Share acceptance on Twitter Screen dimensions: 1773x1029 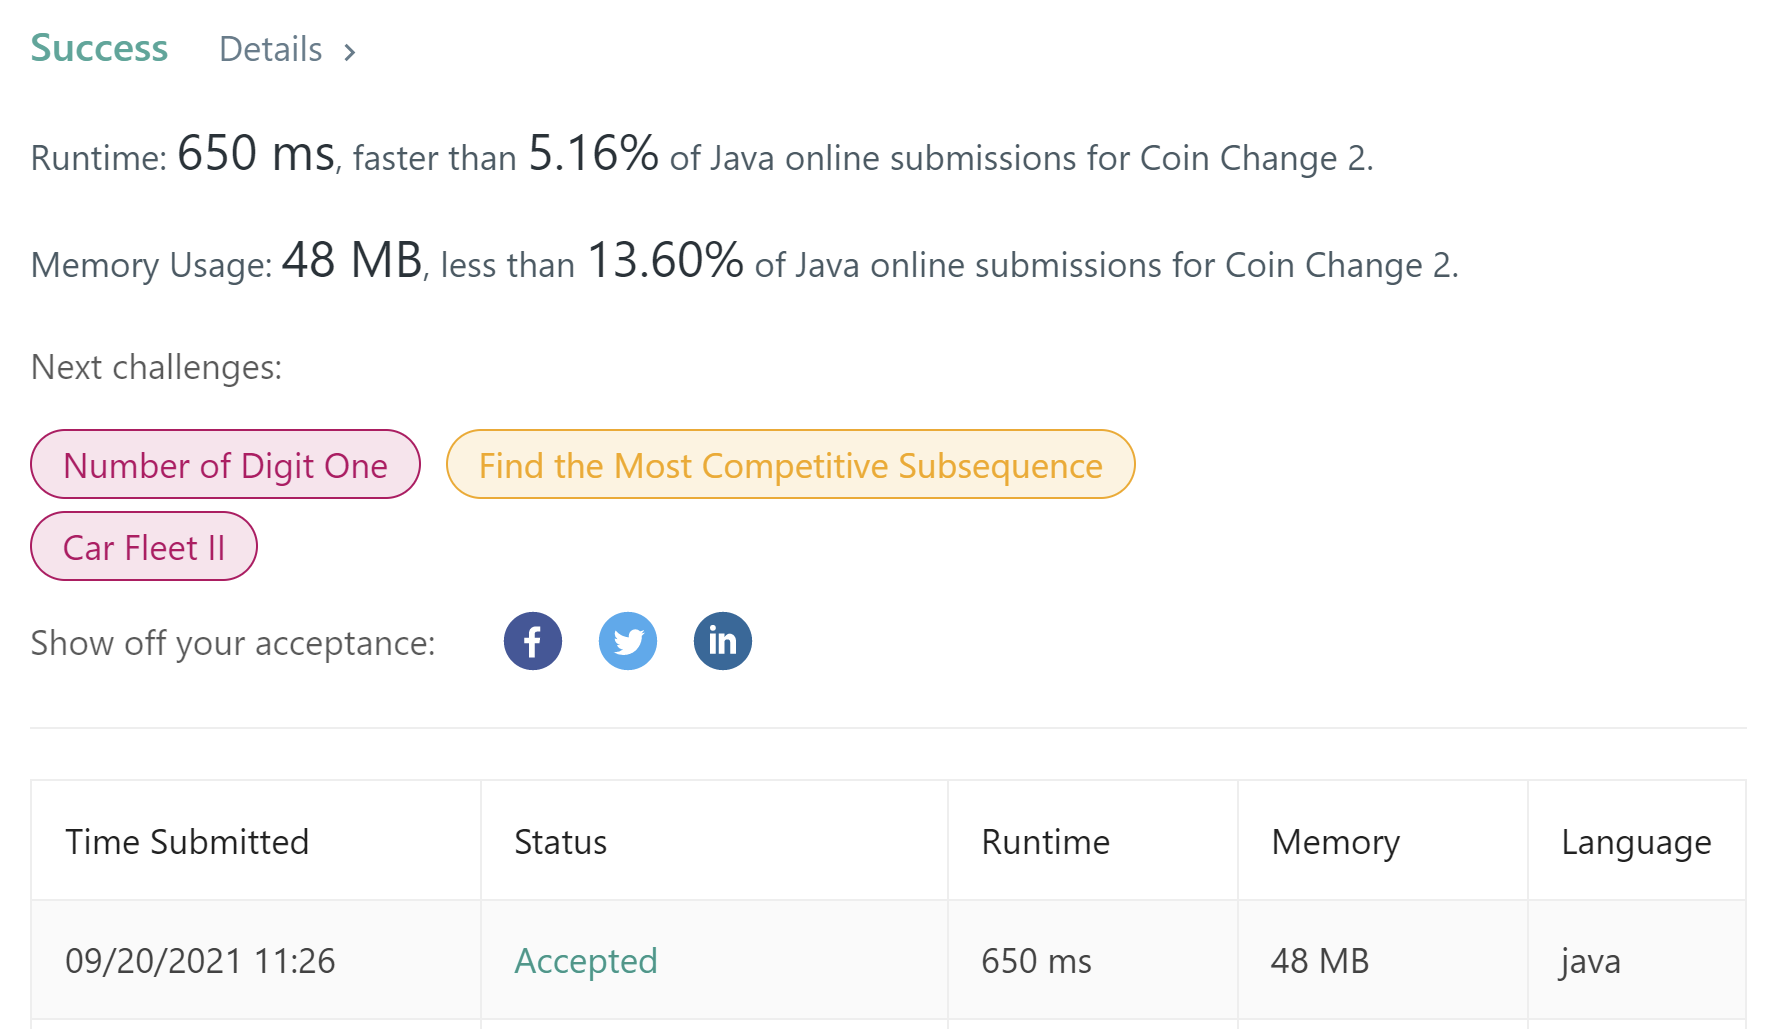point(627,641)
